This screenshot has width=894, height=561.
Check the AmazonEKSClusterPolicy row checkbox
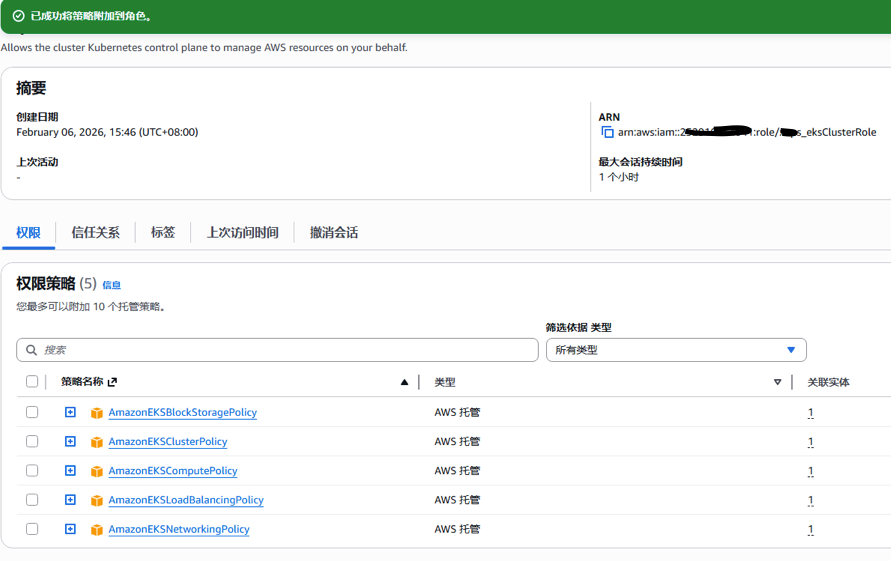tap(32, 441)
